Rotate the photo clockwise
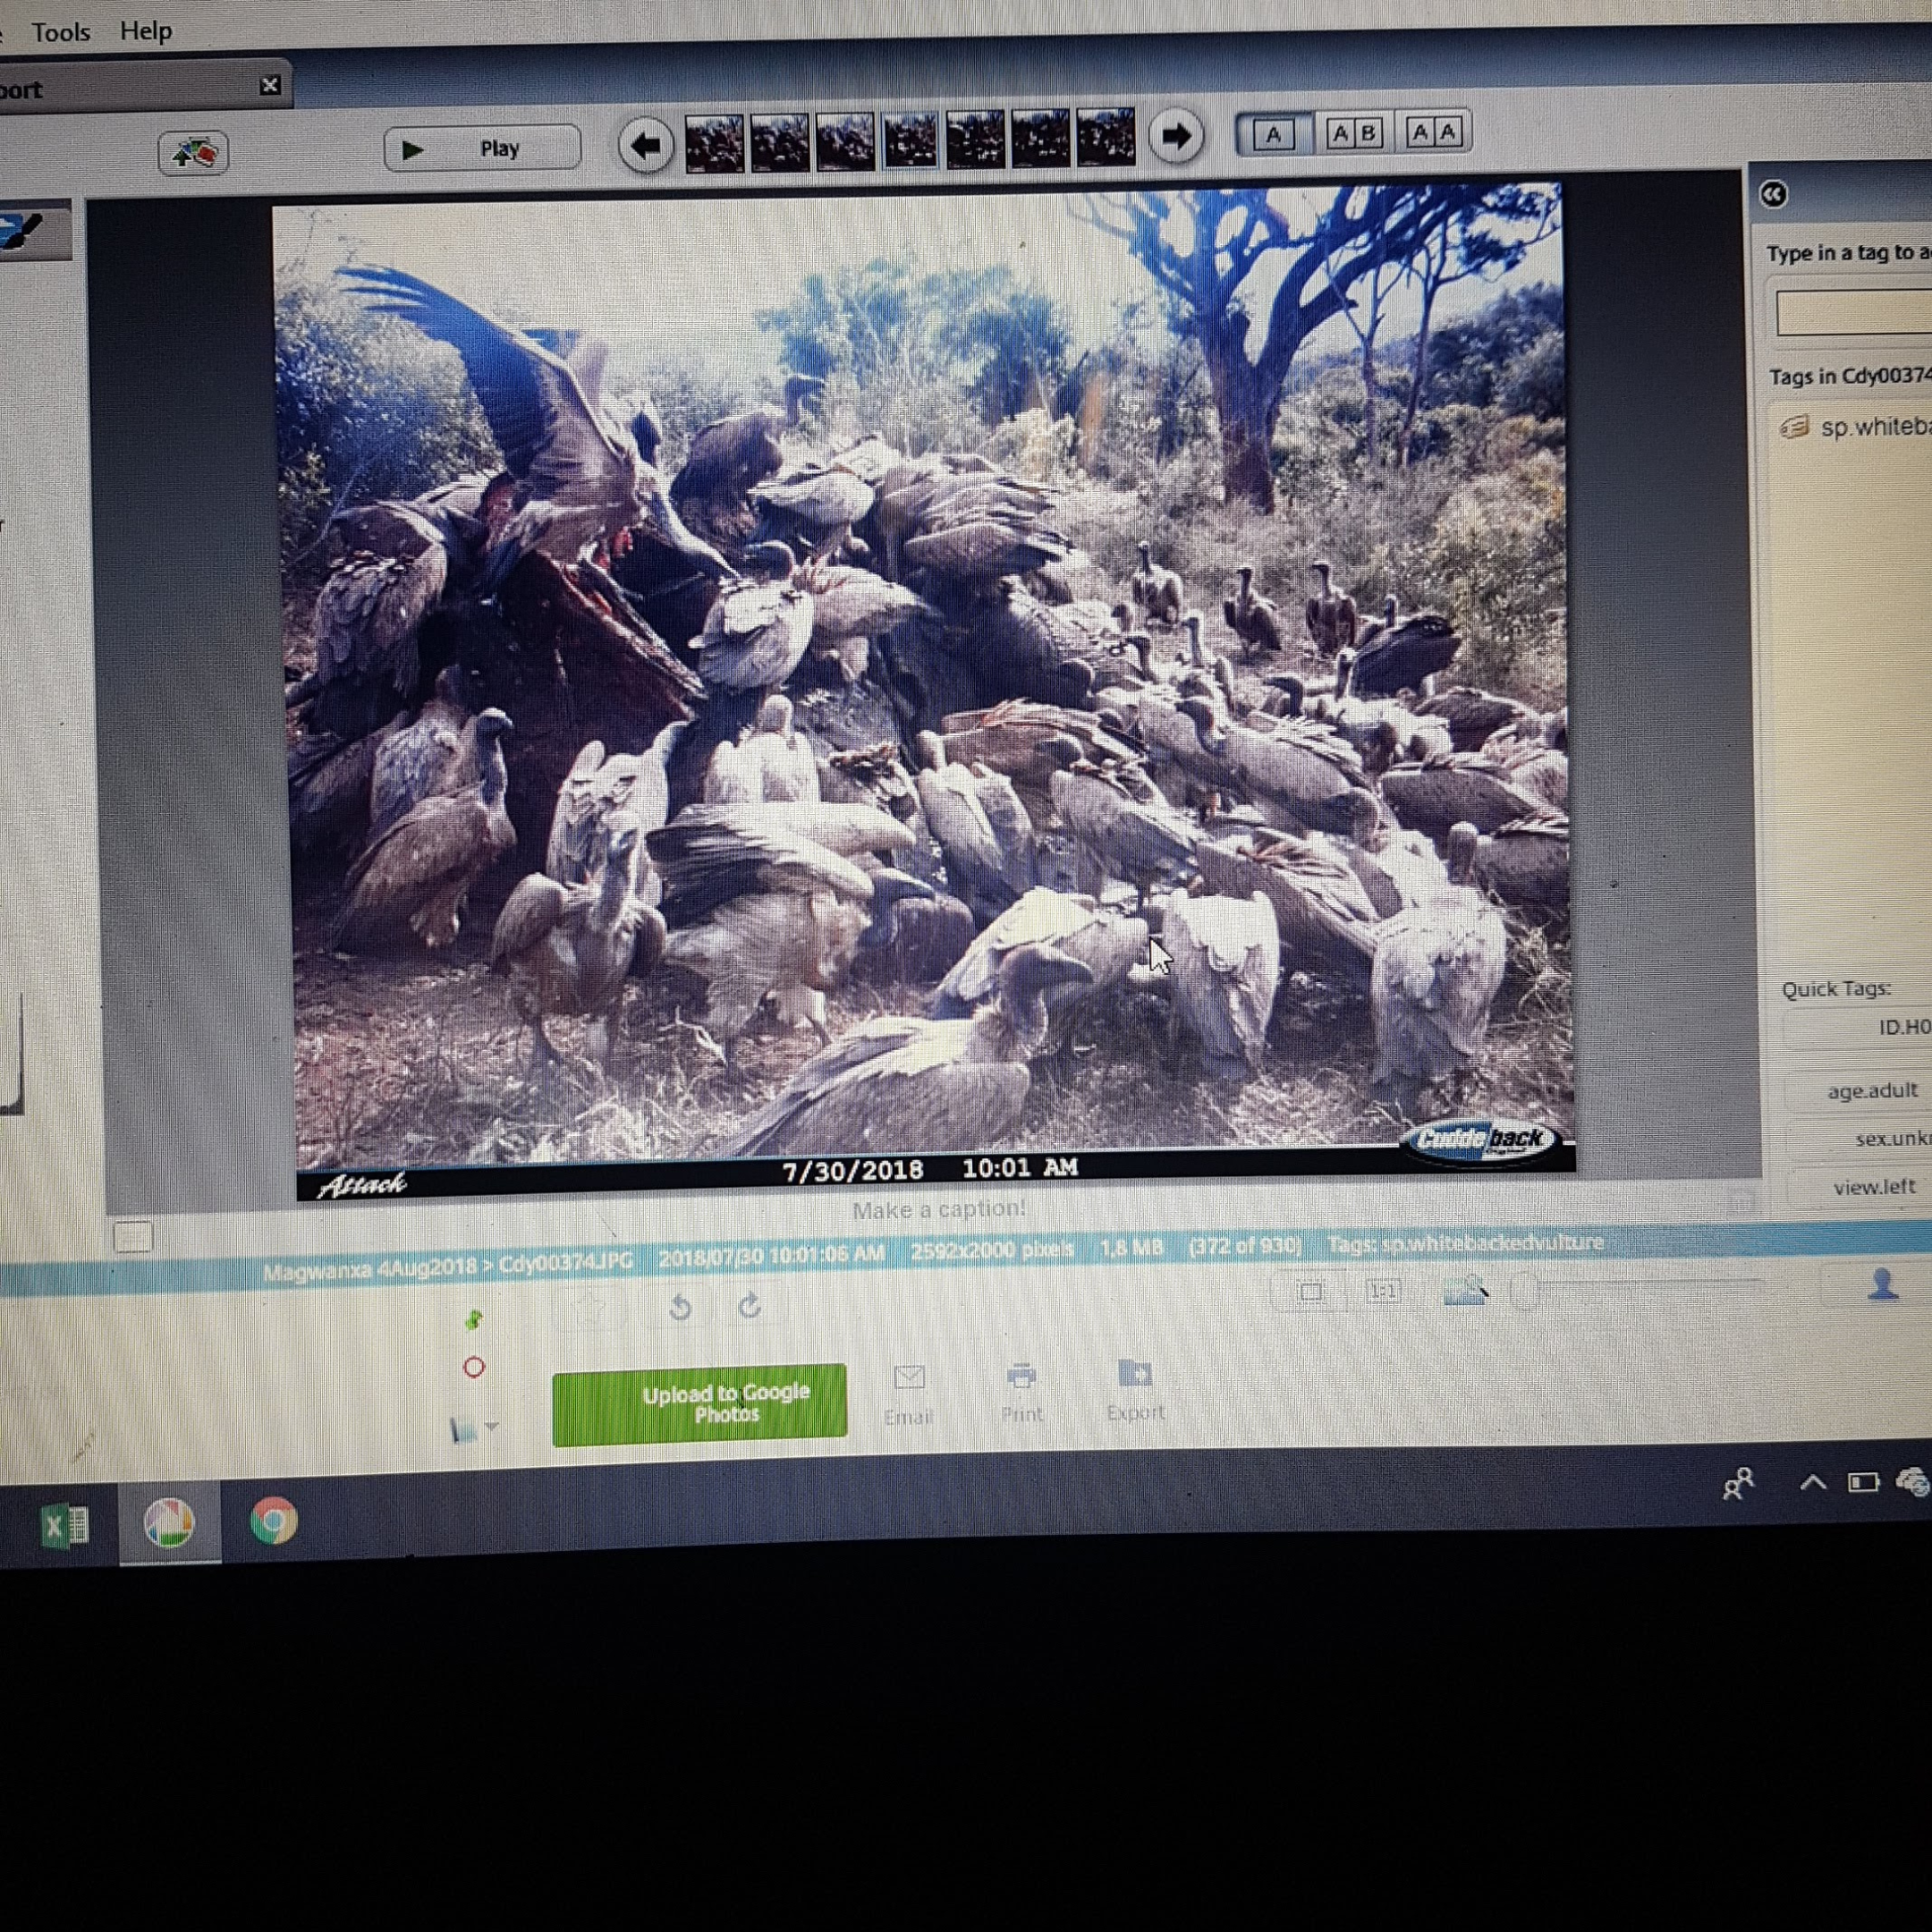 (751, 1306)
